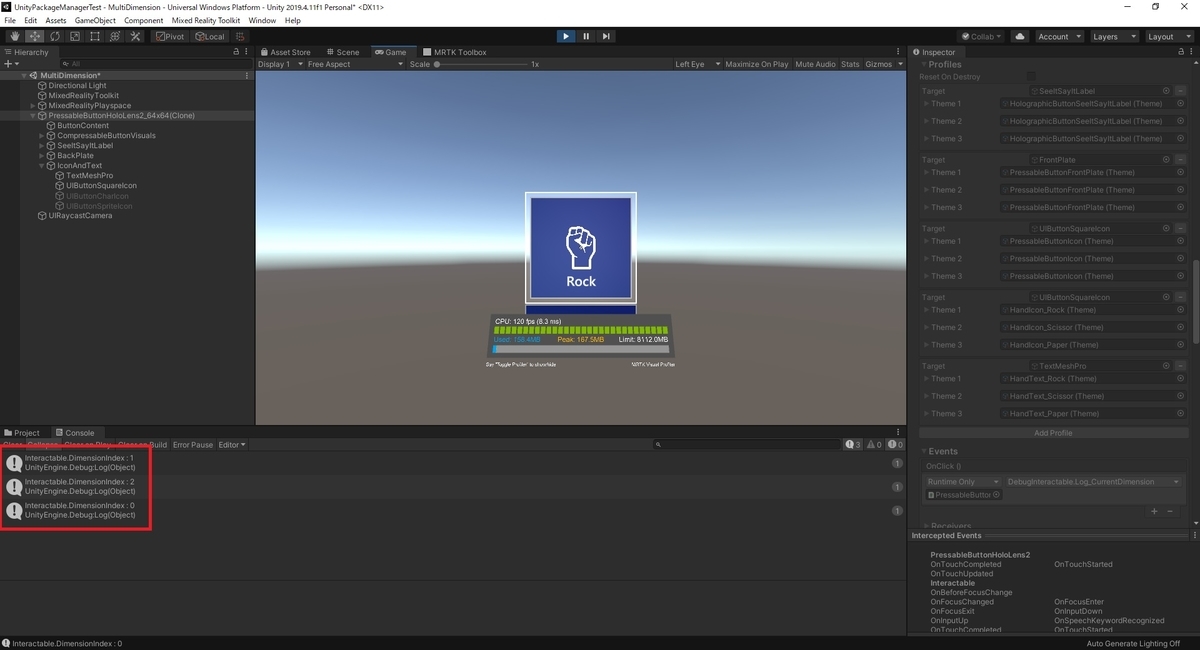Open the Gizmos dropdown

tap(883, 64)
